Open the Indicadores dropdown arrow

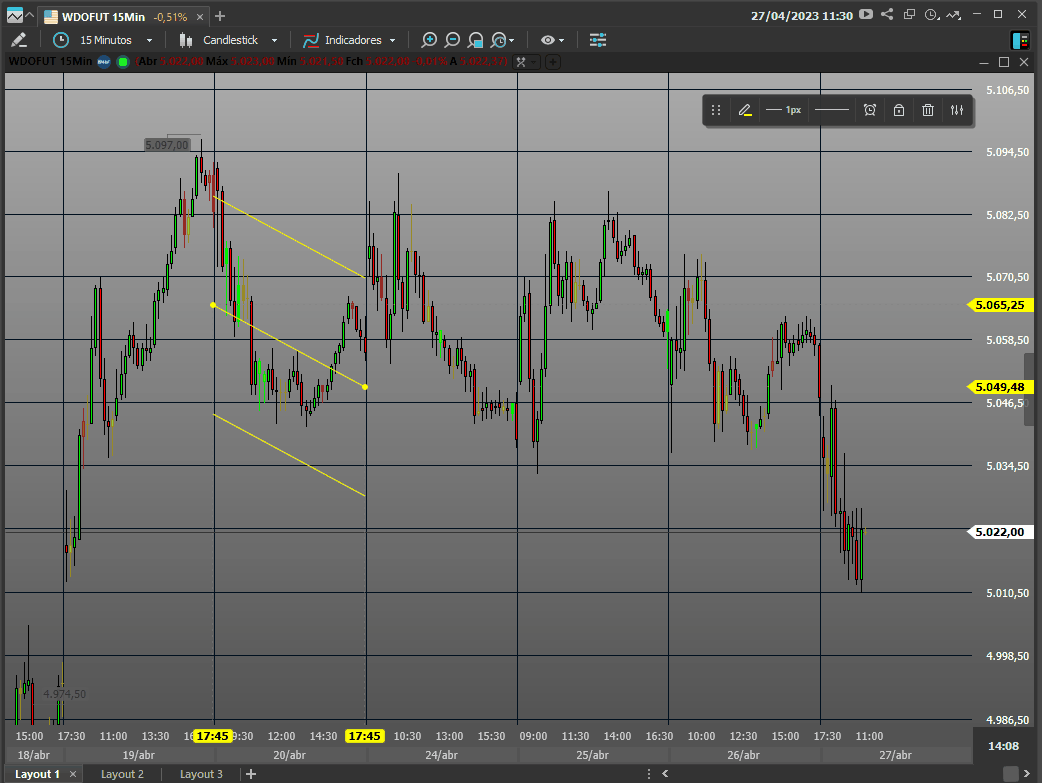[x=392, y=41]
